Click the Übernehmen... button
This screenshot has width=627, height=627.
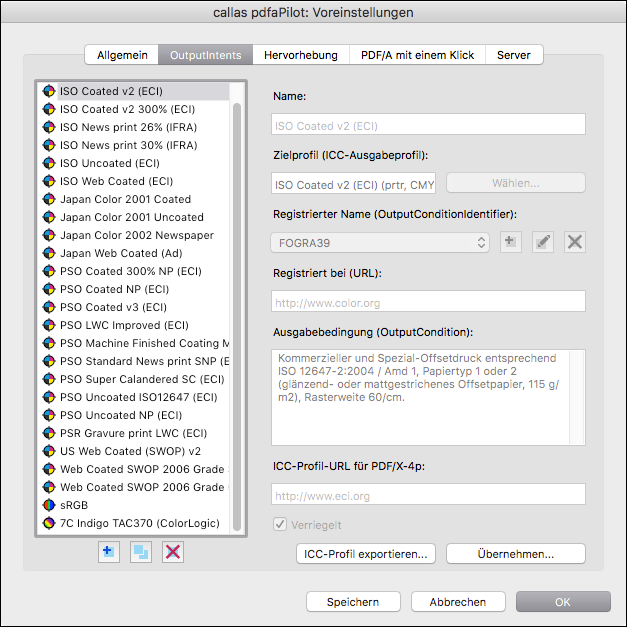click(x=516, y=554)
